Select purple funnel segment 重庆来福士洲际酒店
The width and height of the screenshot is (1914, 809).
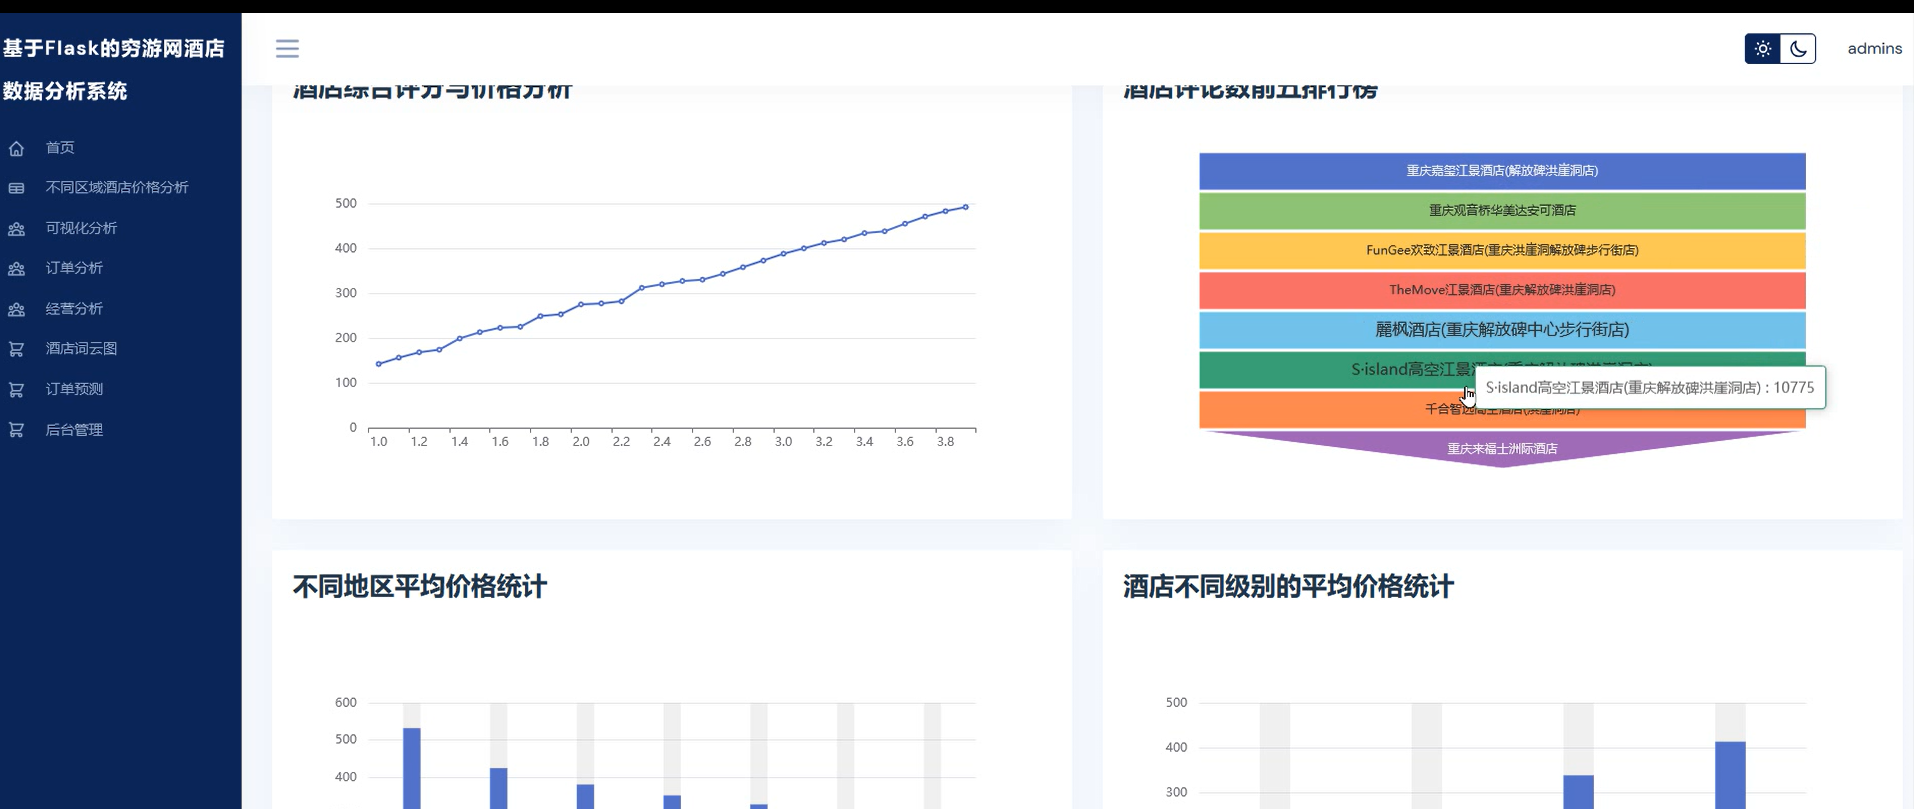click(1502, 447)
